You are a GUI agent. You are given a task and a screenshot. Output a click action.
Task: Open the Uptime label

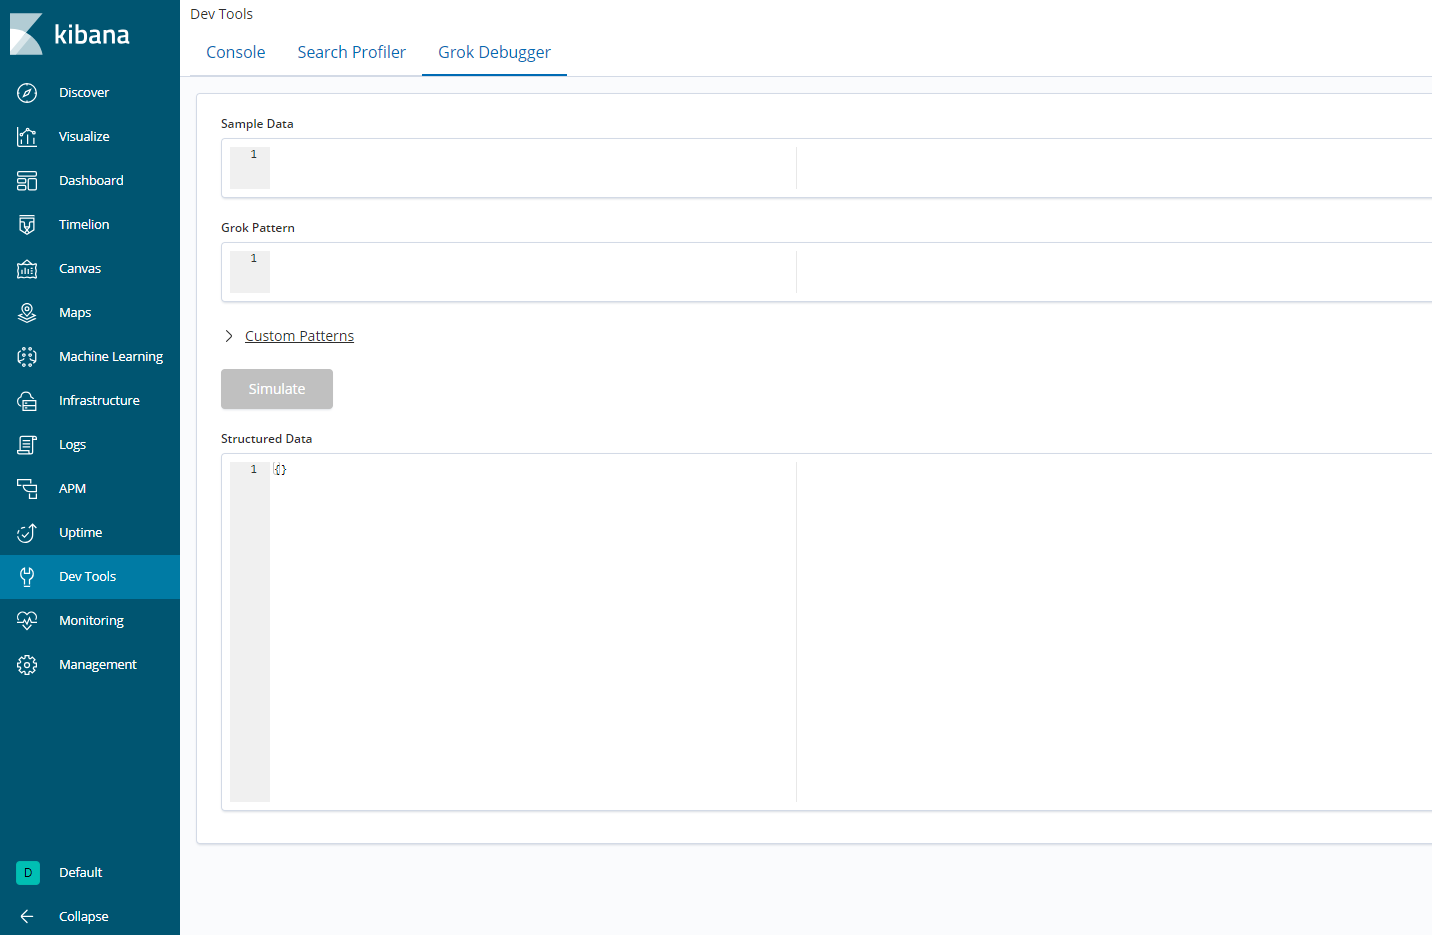80,533
